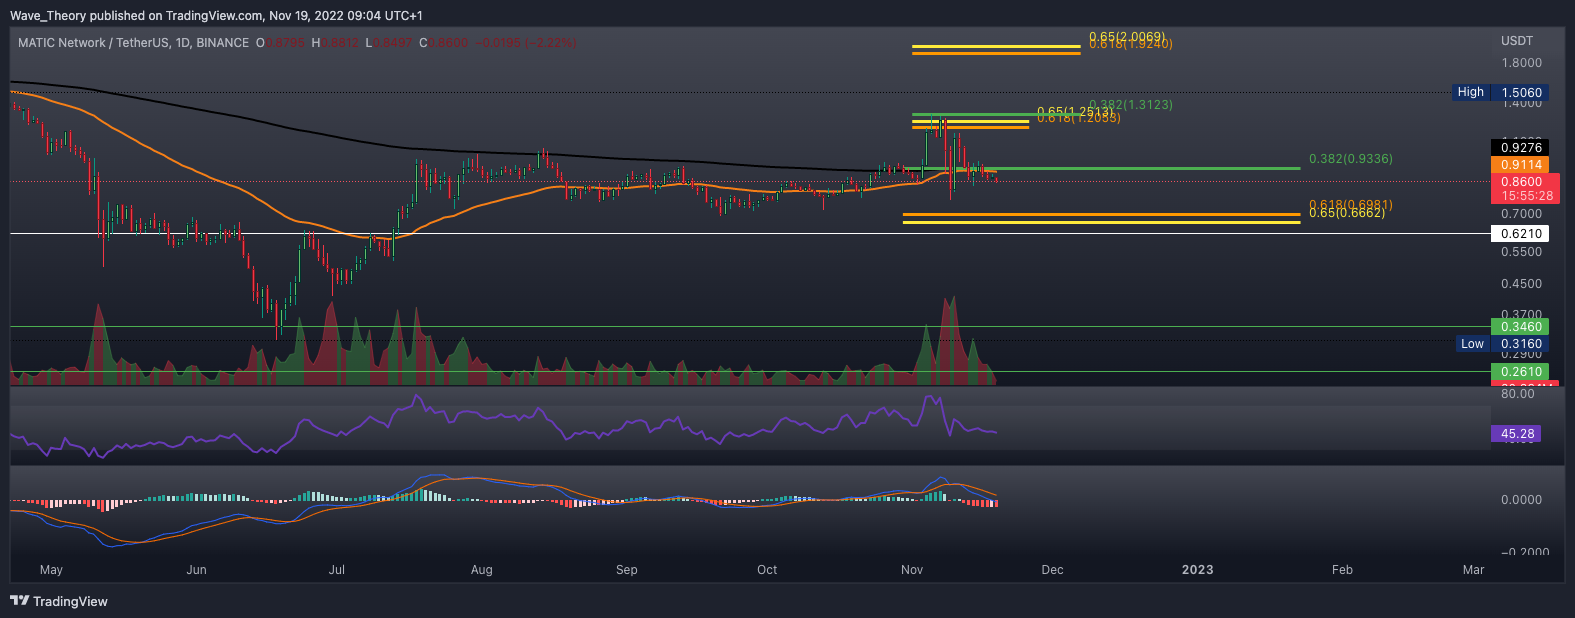Select the 0.382(1.3123) Fibonacci label
Image resolution: width=1575 pixels, height=618 pixels.
point(1130,104)
